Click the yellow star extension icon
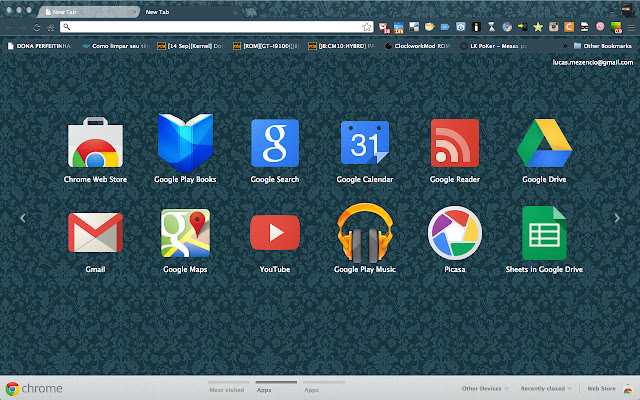 538,27
